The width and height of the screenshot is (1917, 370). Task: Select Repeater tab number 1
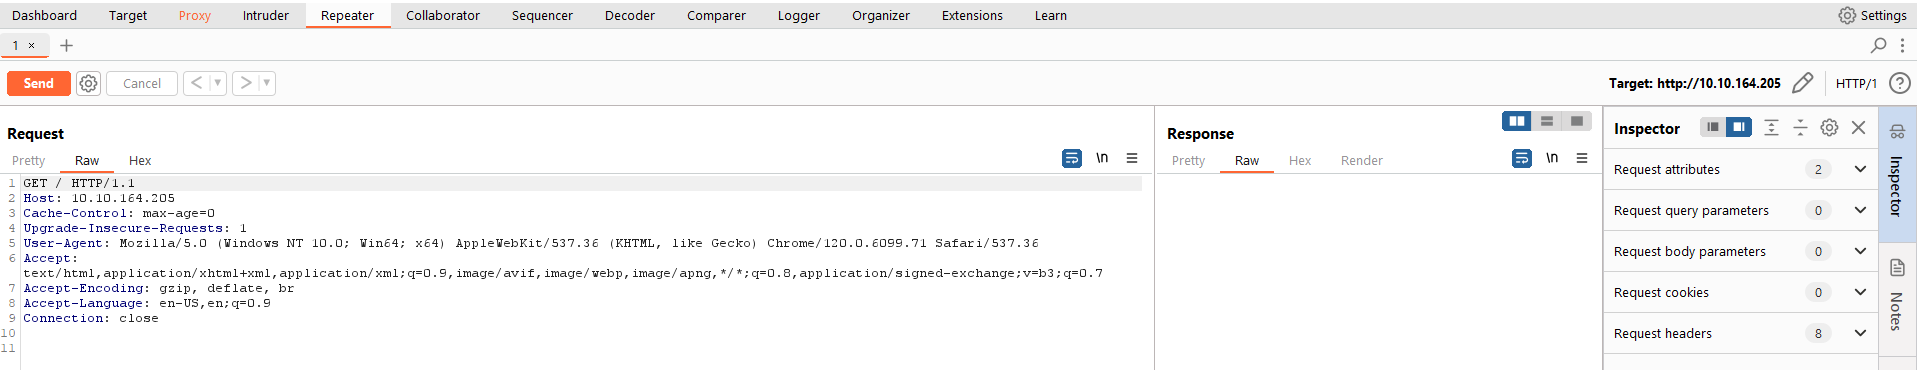[x=16, y=45]
